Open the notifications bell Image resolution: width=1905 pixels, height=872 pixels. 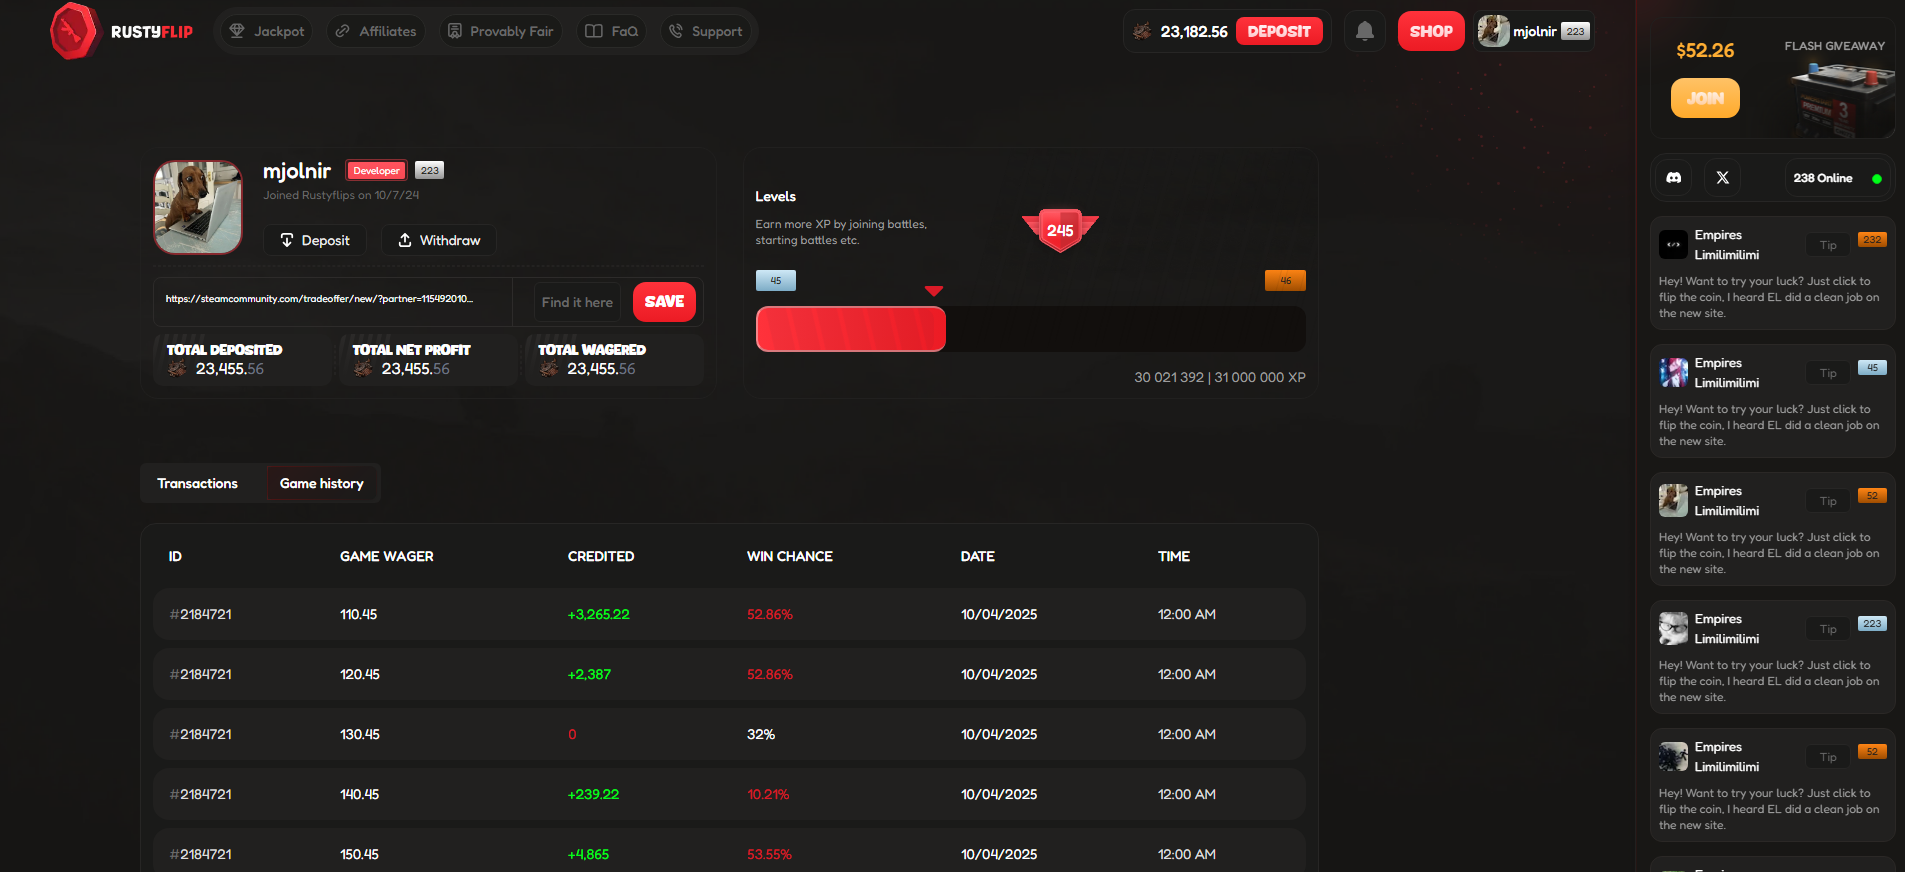pyautogui.click(x=1364, y=31)
